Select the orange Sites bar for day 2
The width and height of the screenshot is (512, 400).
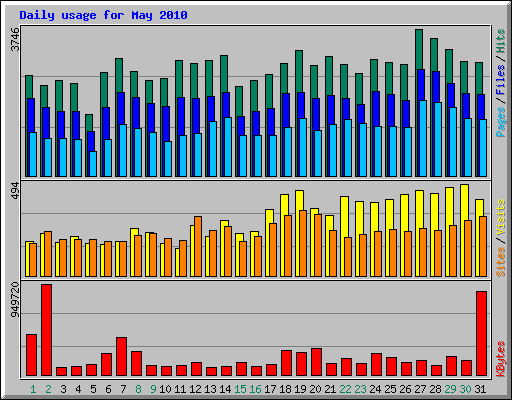coord(48,254)
